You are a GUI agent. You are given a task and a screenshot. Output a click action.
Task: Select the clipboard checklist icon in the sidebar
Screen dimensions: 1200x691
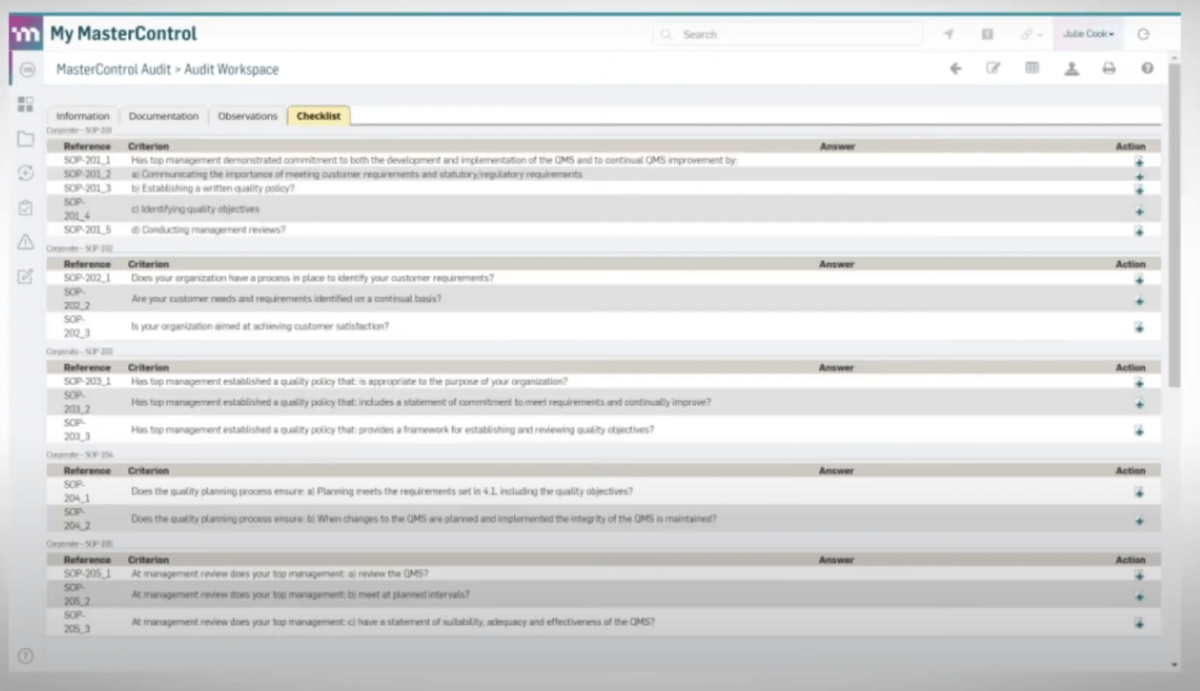coord(26,207)
